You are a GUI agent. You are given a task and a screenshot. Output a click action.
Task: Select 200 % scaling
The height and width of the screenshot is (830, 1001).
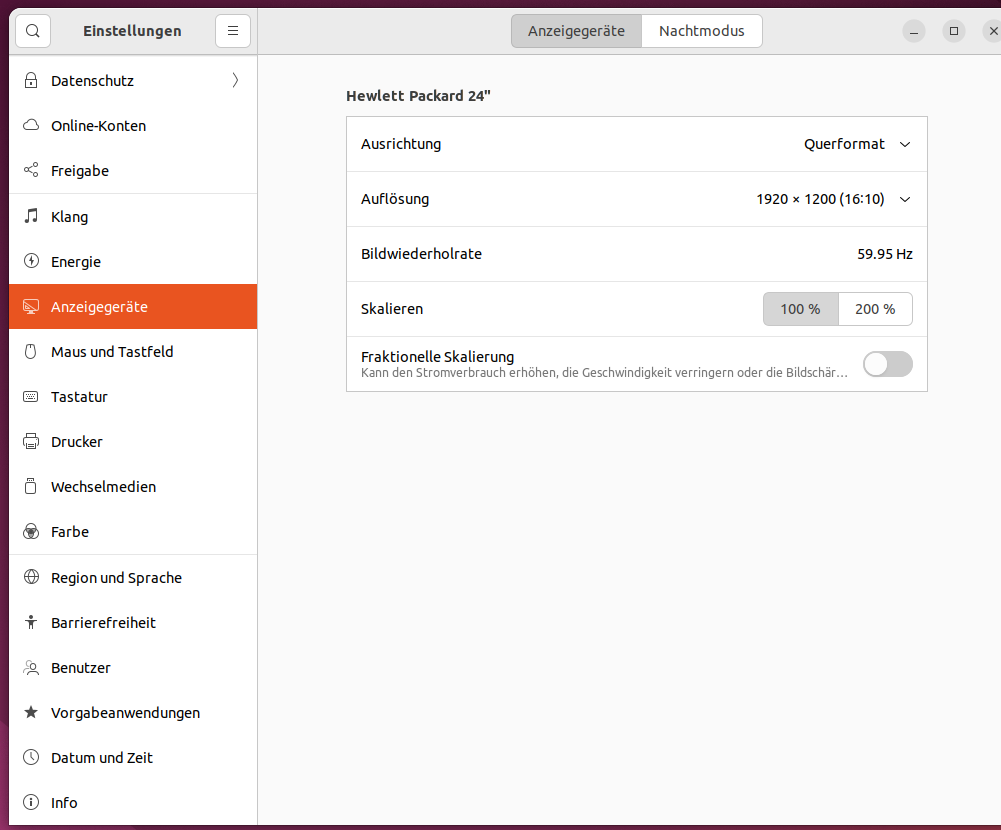coord(875,309)
